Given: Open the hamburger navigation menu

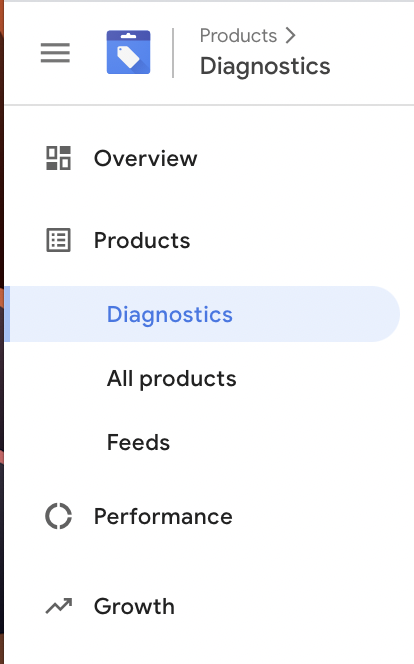Looking at the screenshot, I should (x=55, y=53).
